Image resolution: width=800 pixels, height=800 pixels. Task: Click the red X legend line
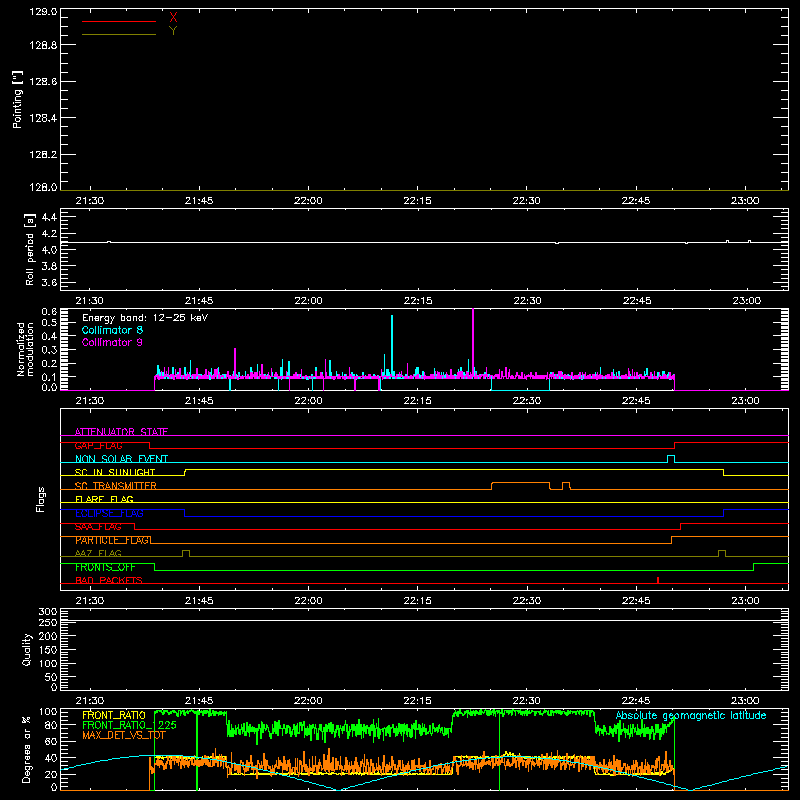[x=119, y=21]
